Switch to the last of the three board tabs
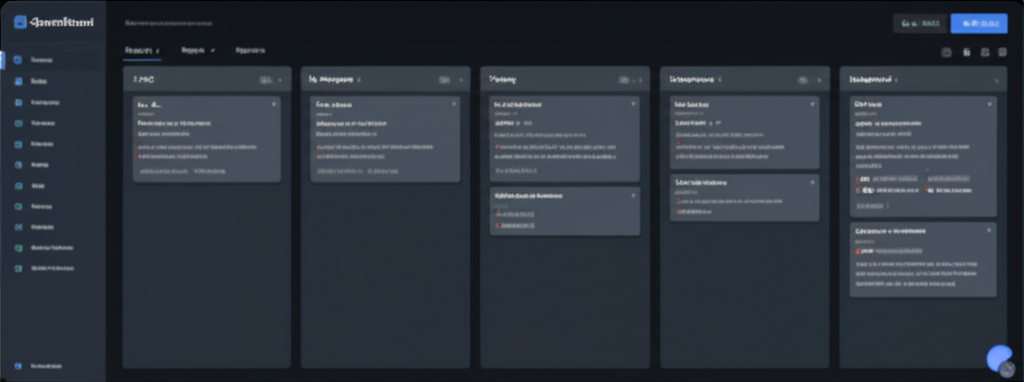Screen dimensions: 1024x382 pos(250,50)
